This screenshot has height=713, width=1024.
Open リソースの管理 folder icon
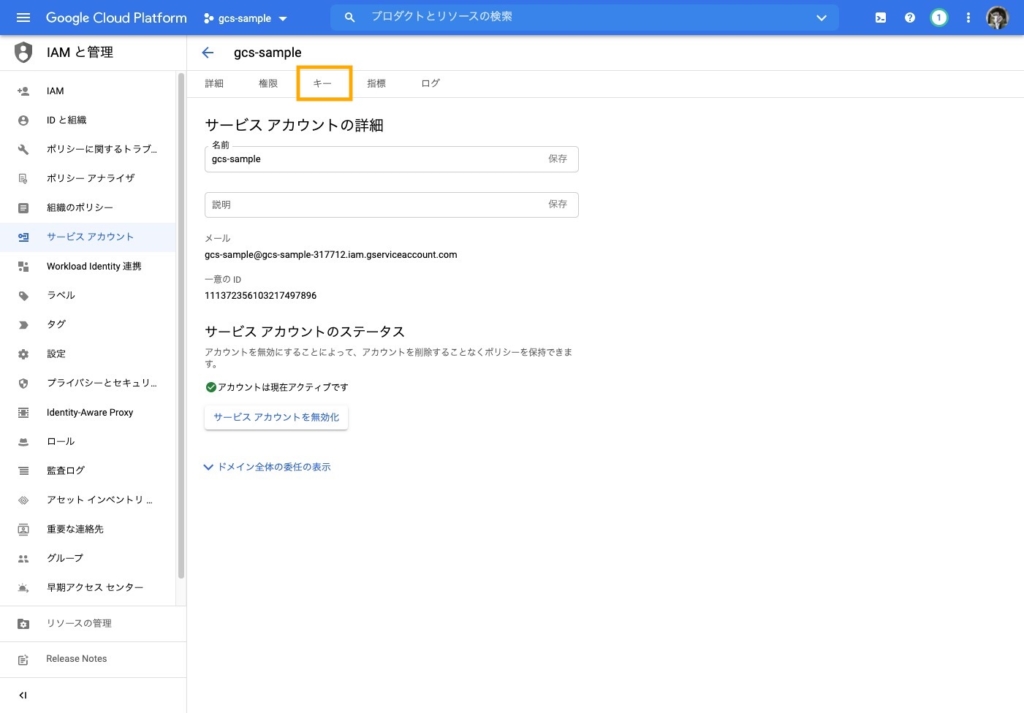coord(23,624)
